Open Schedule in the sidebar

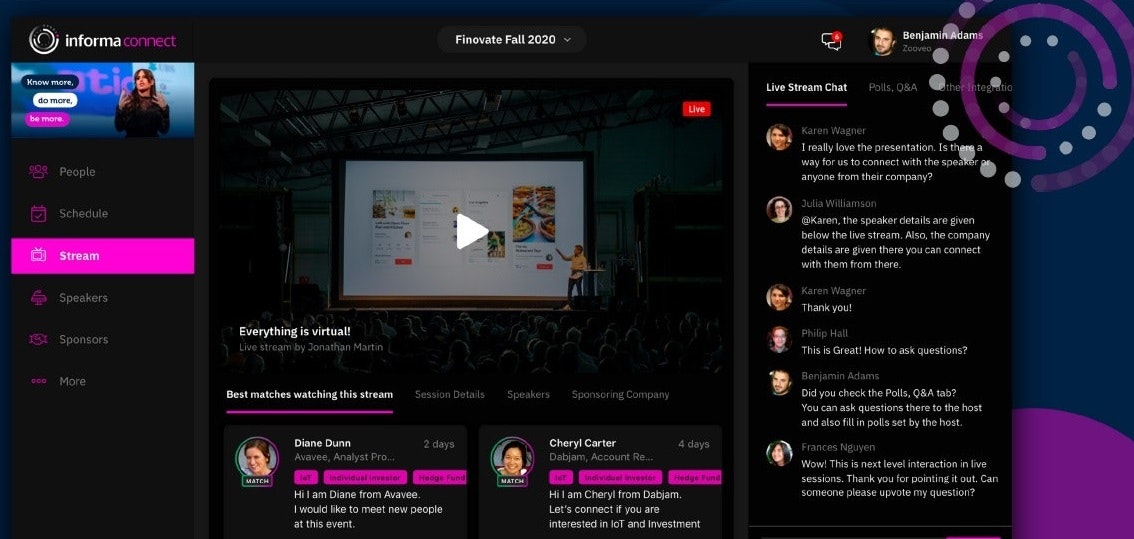point(103,213)
